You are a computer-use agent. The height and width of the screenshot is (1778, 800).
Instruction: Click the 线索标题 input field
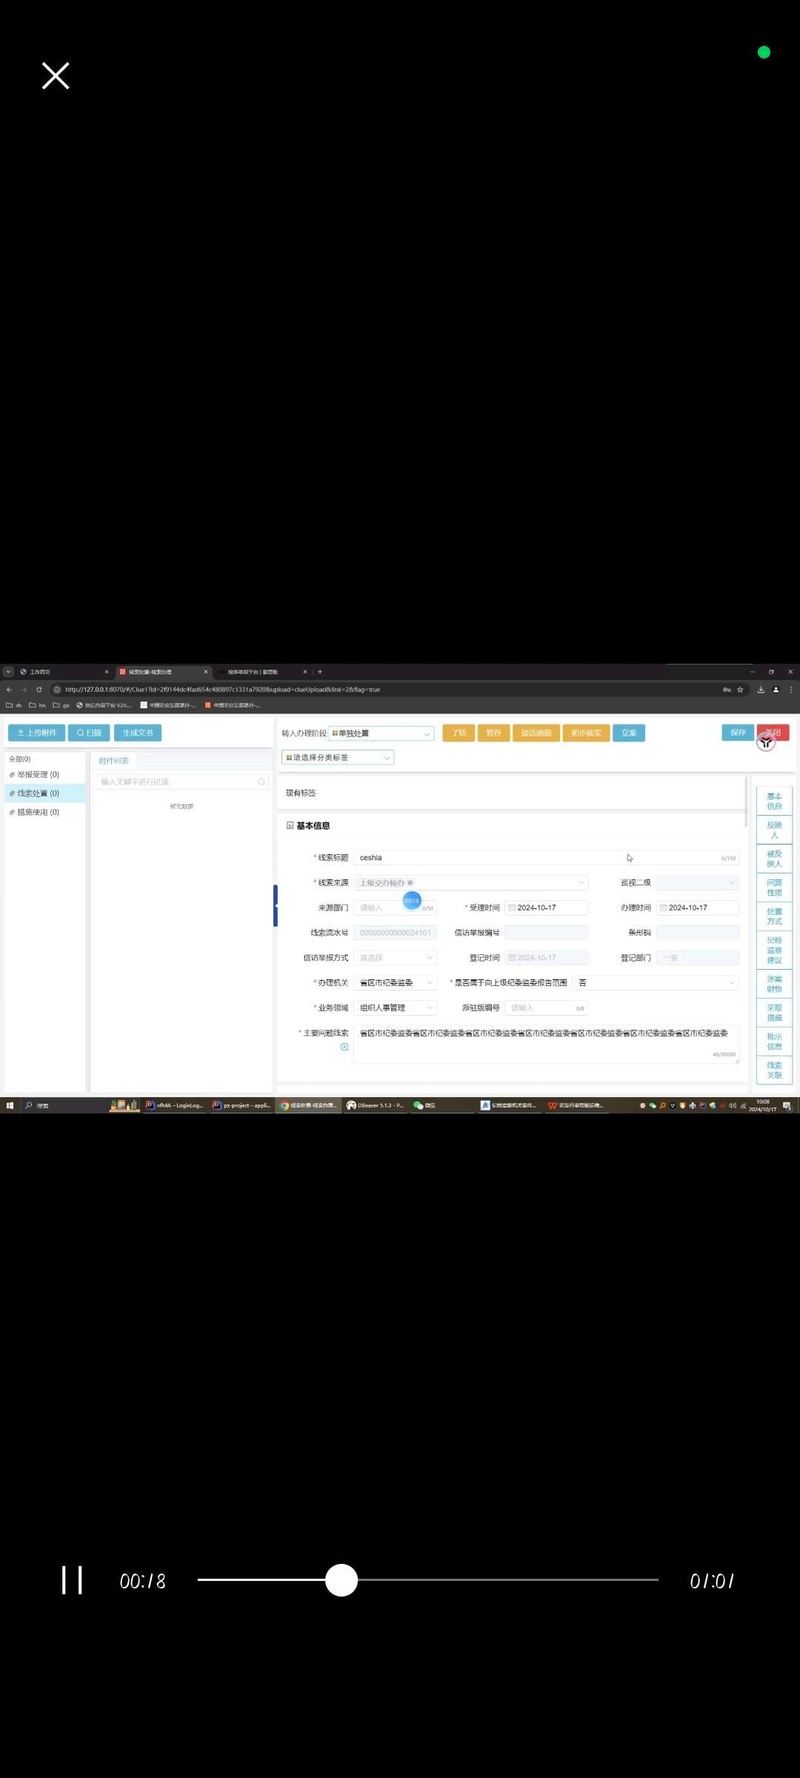(547, 858)
